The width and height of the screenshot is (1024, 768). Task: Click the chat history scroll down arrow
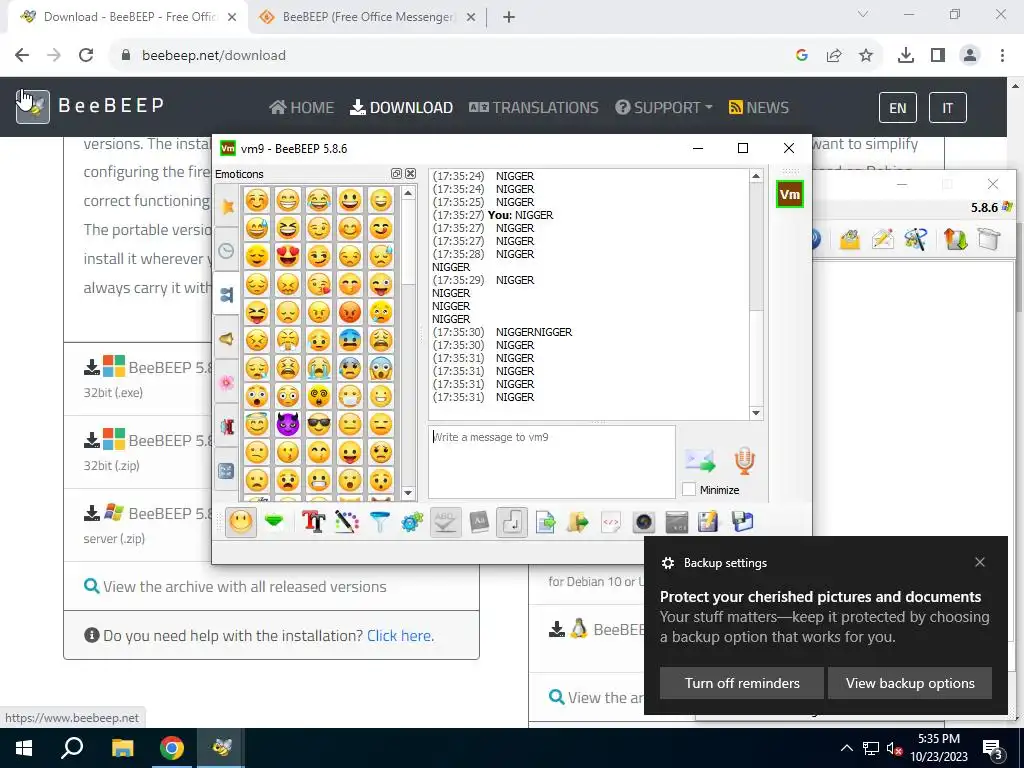[x=756, y=413]
